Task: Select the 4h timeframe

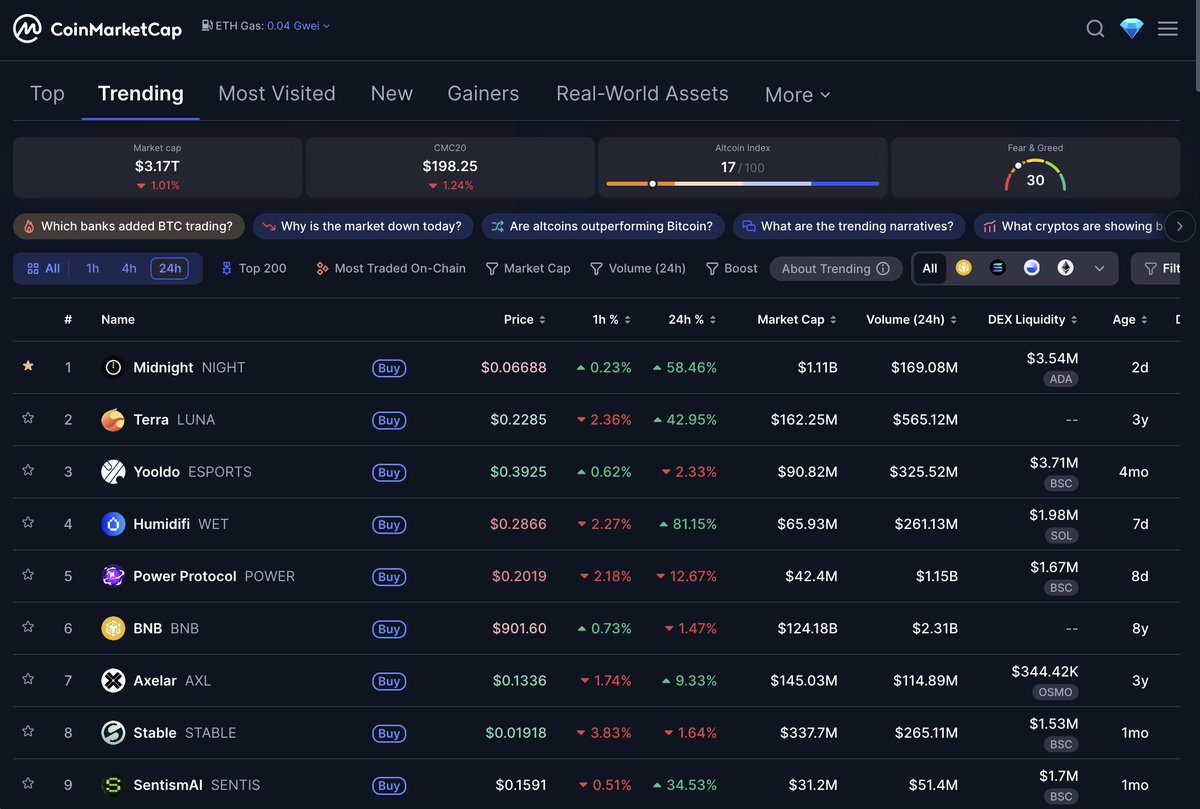Action: (129, 268)
